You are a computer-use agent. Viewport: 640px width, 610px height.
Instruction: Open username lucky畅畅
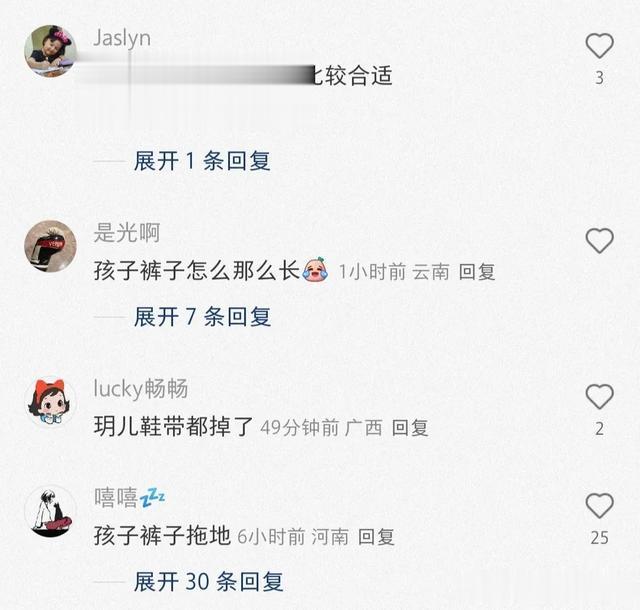[141, 389]
